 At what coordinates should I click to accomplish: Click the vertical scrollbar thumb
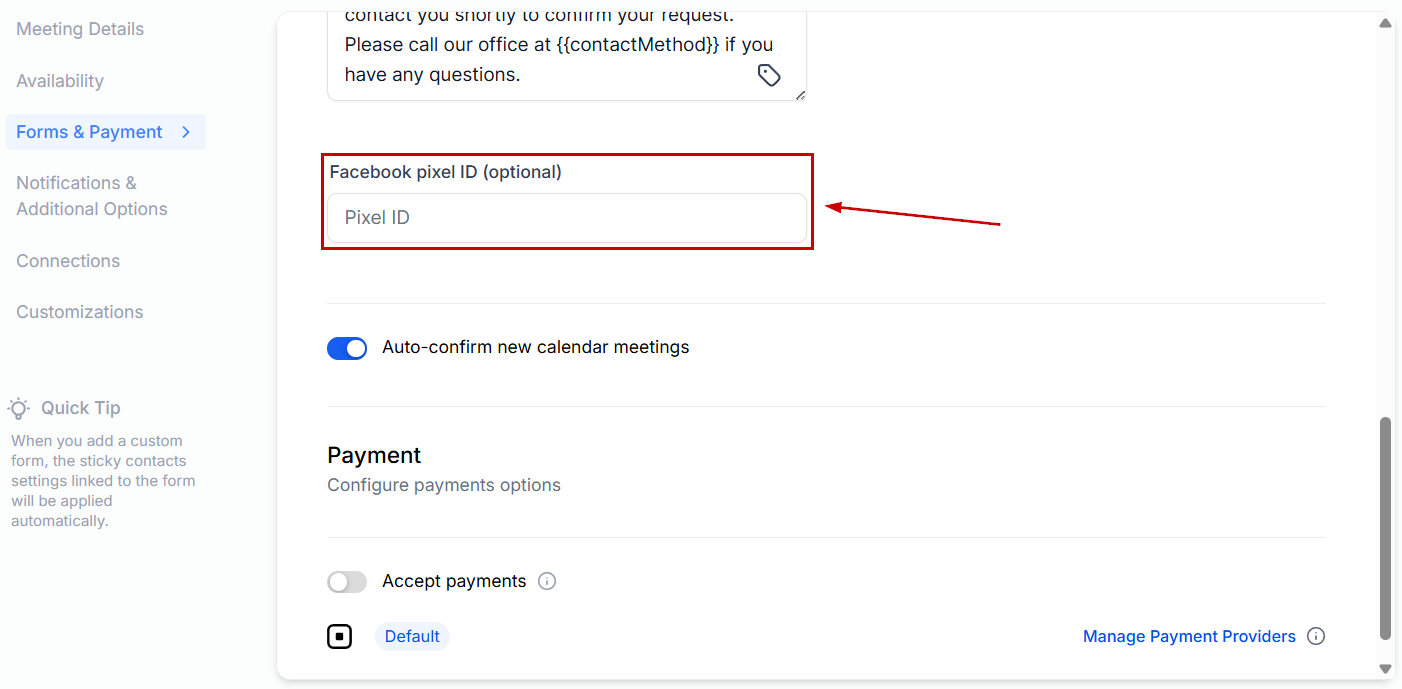tap(1385, 527)
